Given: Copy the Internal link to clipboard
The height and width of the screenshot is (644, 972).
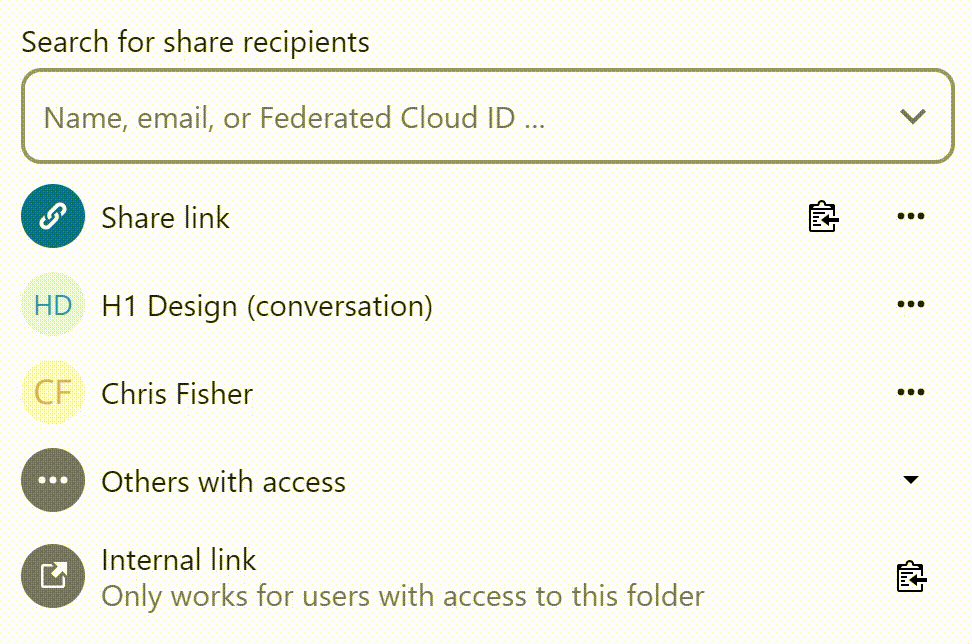Looking at the screenshot, I should tap(910, 576).
